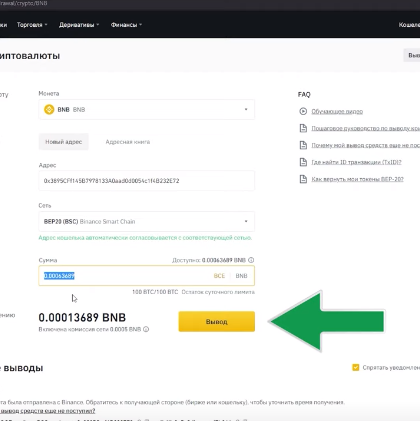Click the play icon beside Обучающее видео
420x421 pixels.
click(303, 111)
